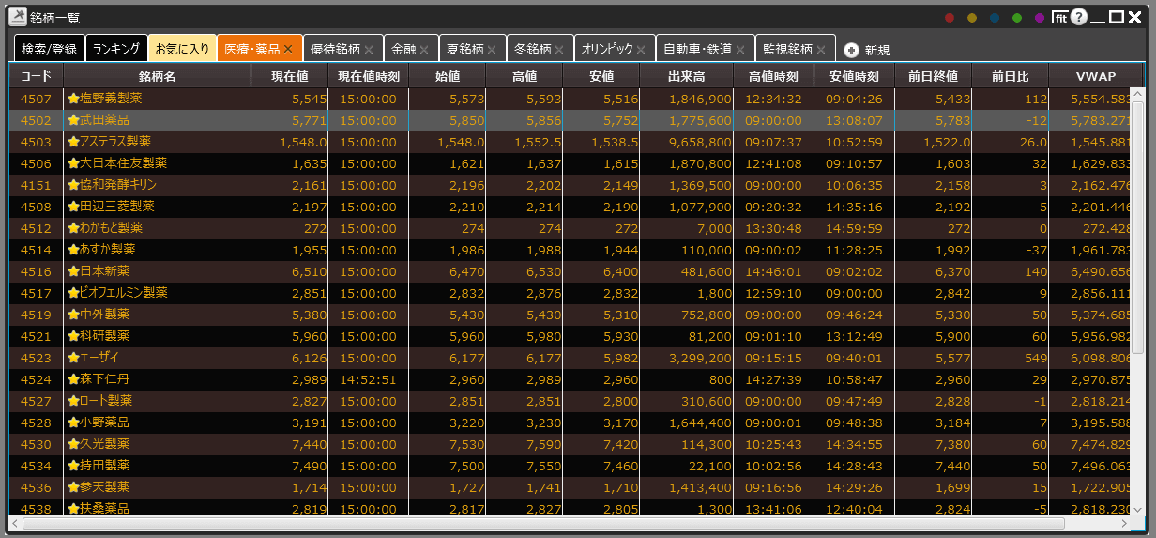Close the 自動車・鉄道 tab with its X
The height and width of the screenshot is (538, 1156).
point(740,49)
